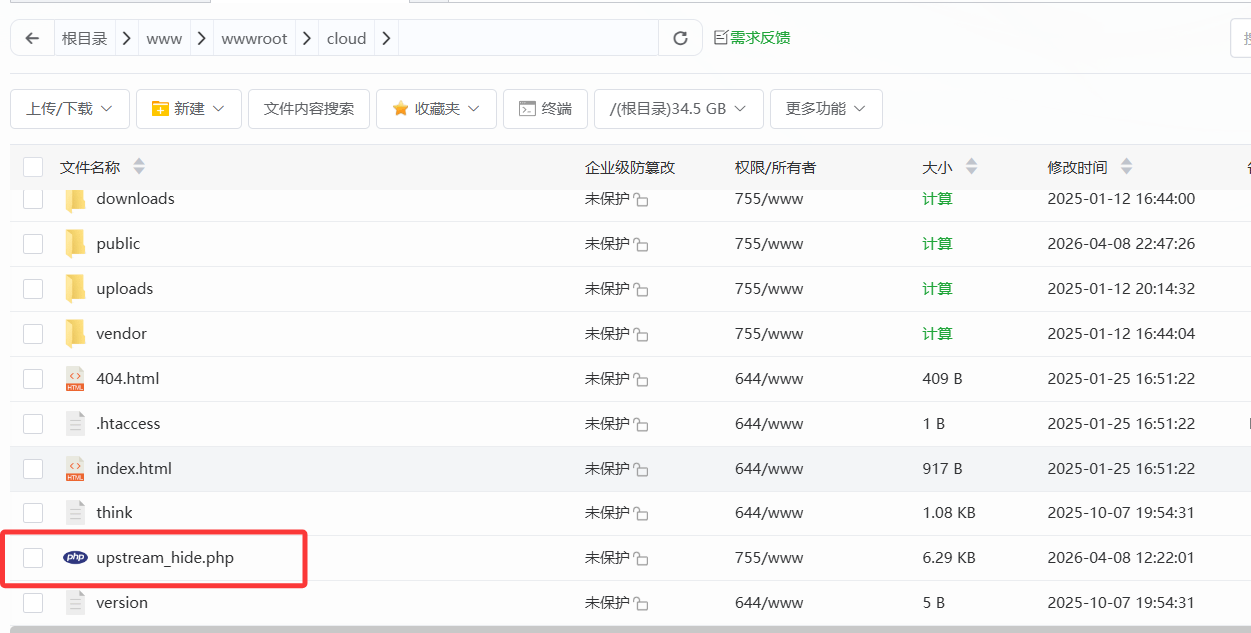Expand the 新建 dropdown menu
The width and height of the screenshot is (1251, 633).
(x=189, y=109)
